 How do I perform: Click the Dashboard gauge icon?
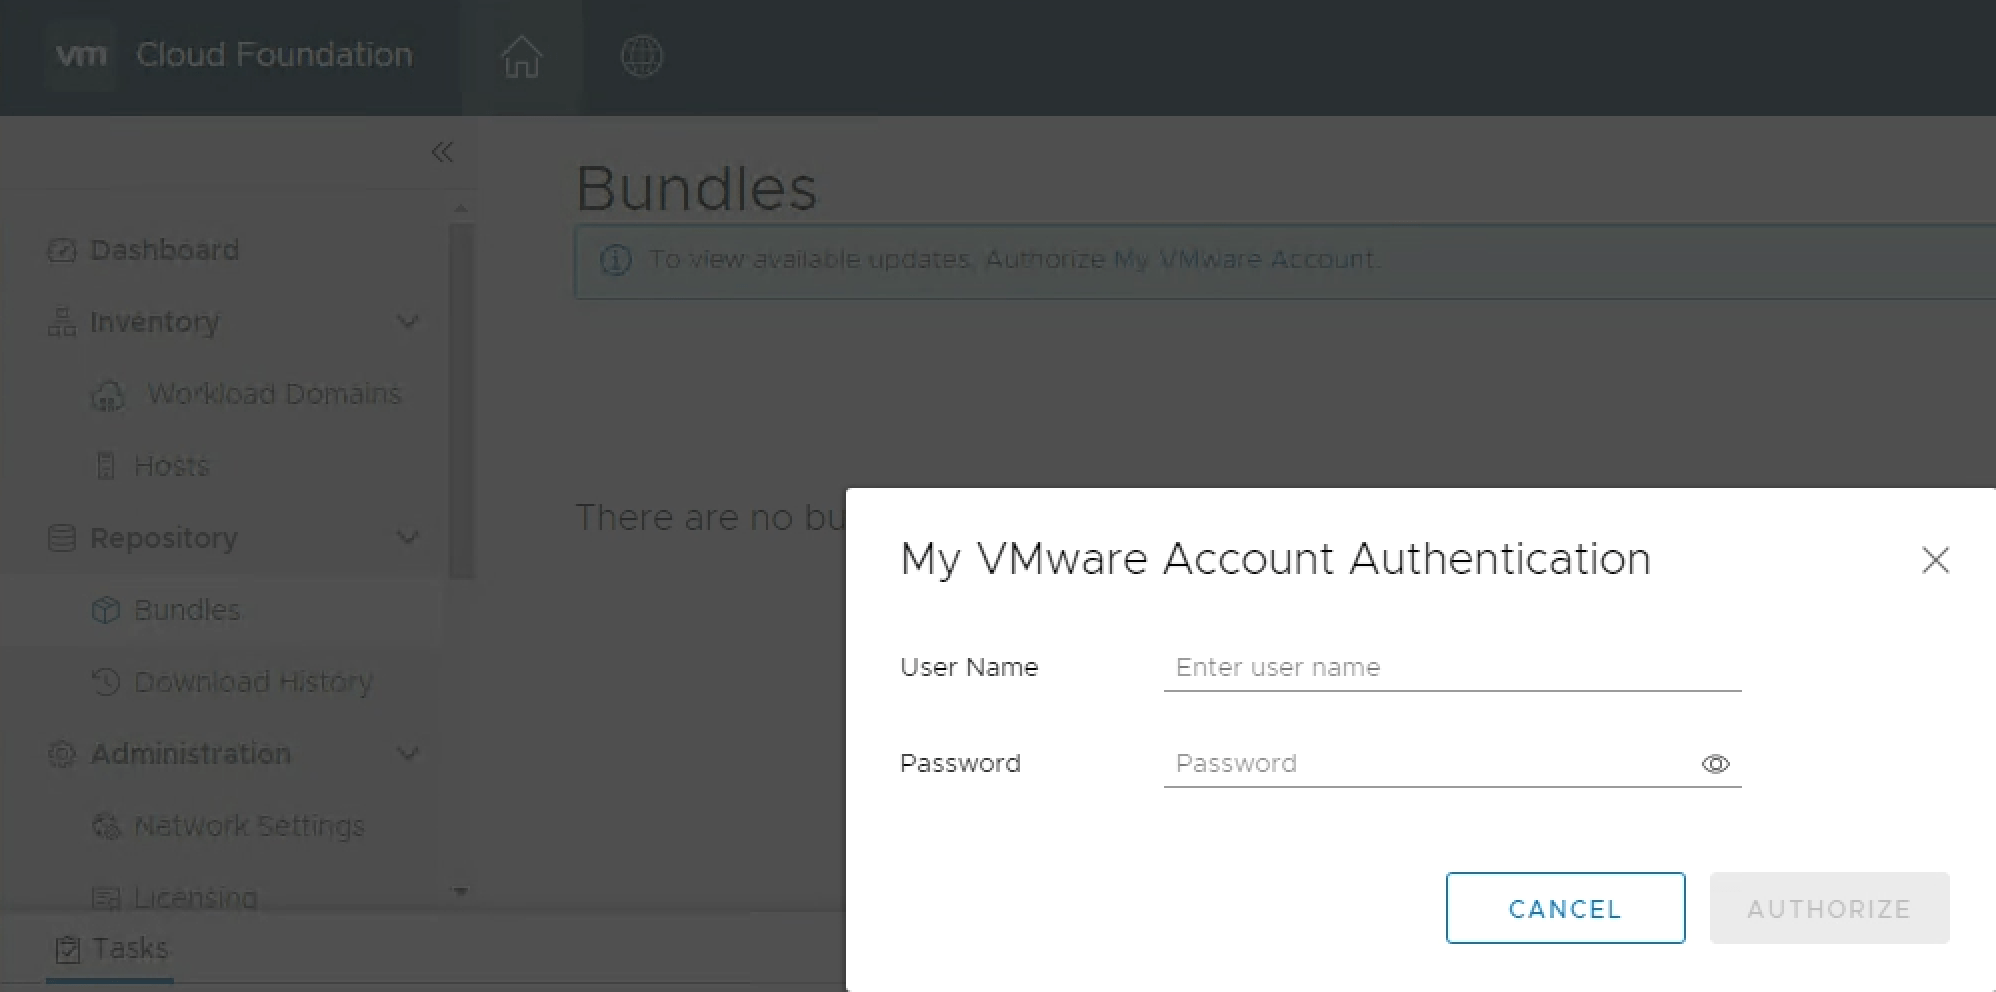pos(62,250)
